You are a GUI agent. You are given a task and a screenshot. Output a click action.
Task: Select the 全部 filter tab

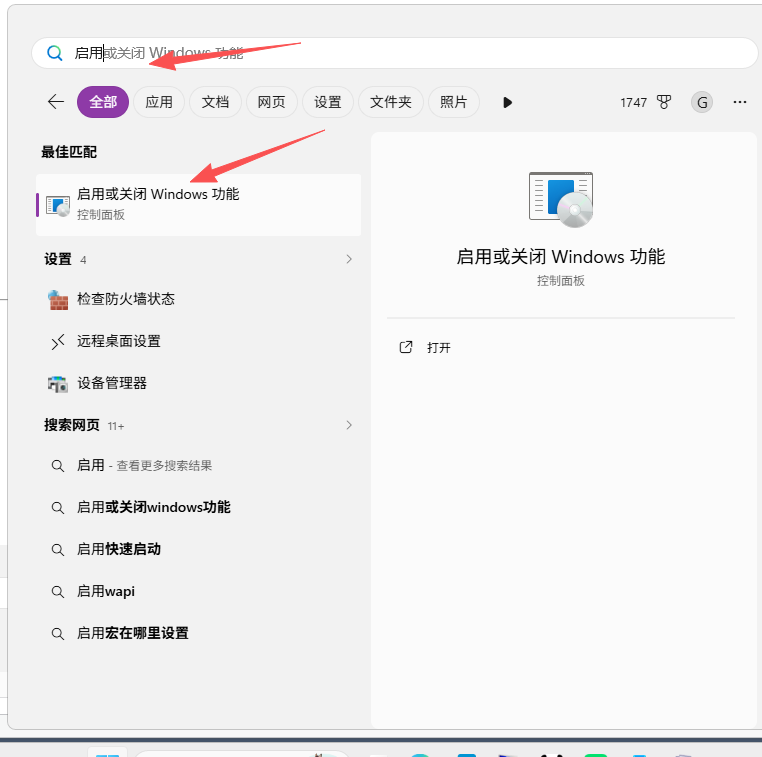coord(103,102)
